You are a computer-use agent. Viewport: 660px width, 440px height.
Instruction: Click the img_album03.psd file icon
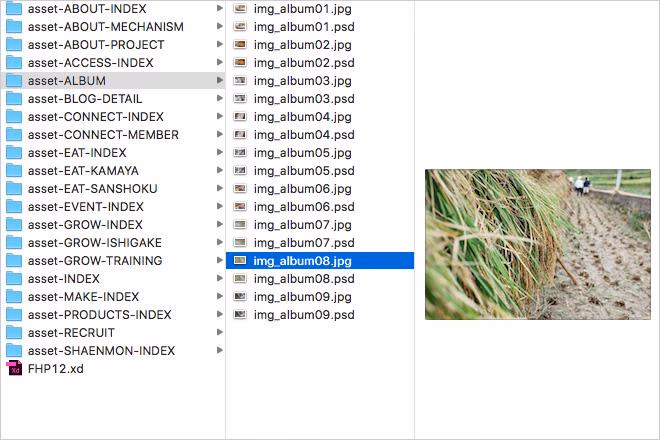coord(240,98)
